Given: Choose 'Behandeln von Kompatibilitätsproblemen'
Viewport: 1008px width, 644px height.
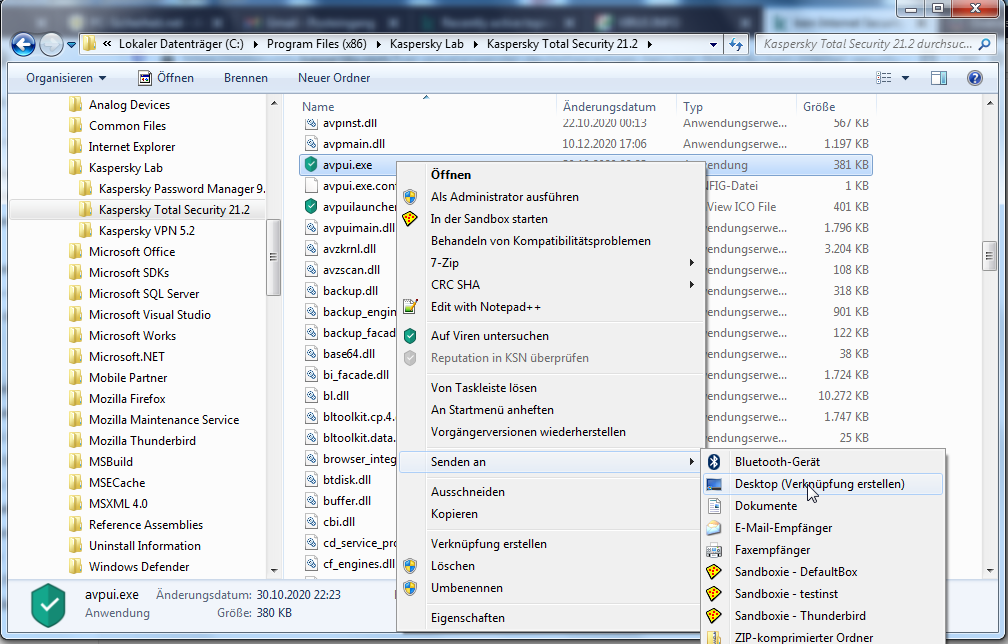Looking at the screenshot, I should click(x=550, y=241).
